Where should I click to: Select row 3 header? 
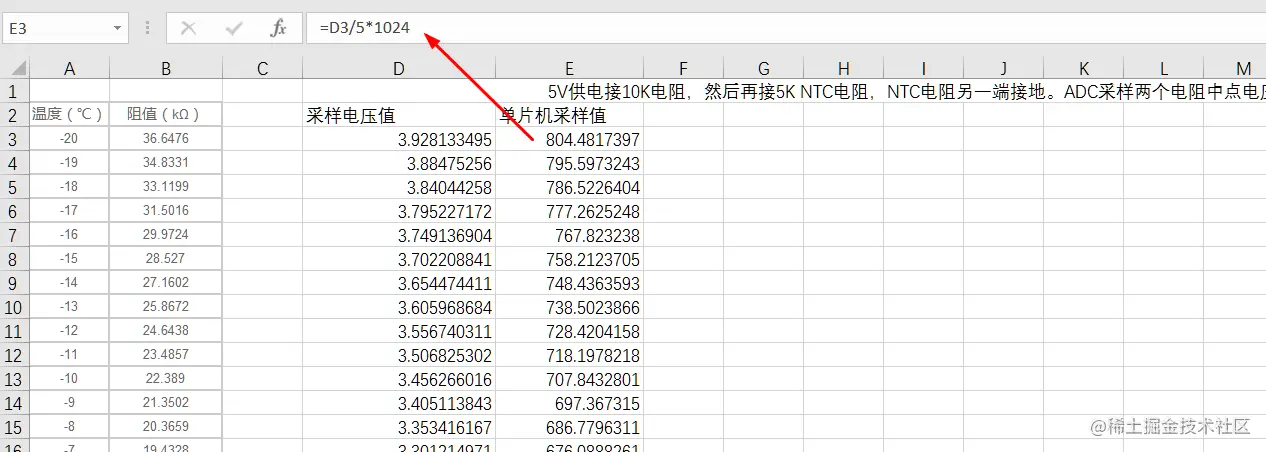click(x=14, y=139)
